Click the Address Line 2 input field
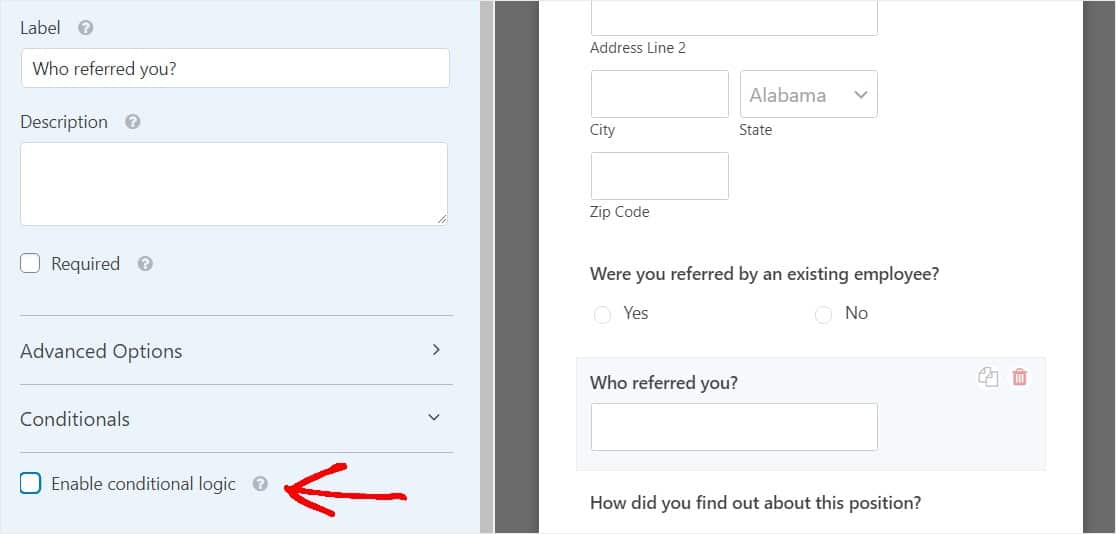Screen dimensions: 1116x534 734,18
